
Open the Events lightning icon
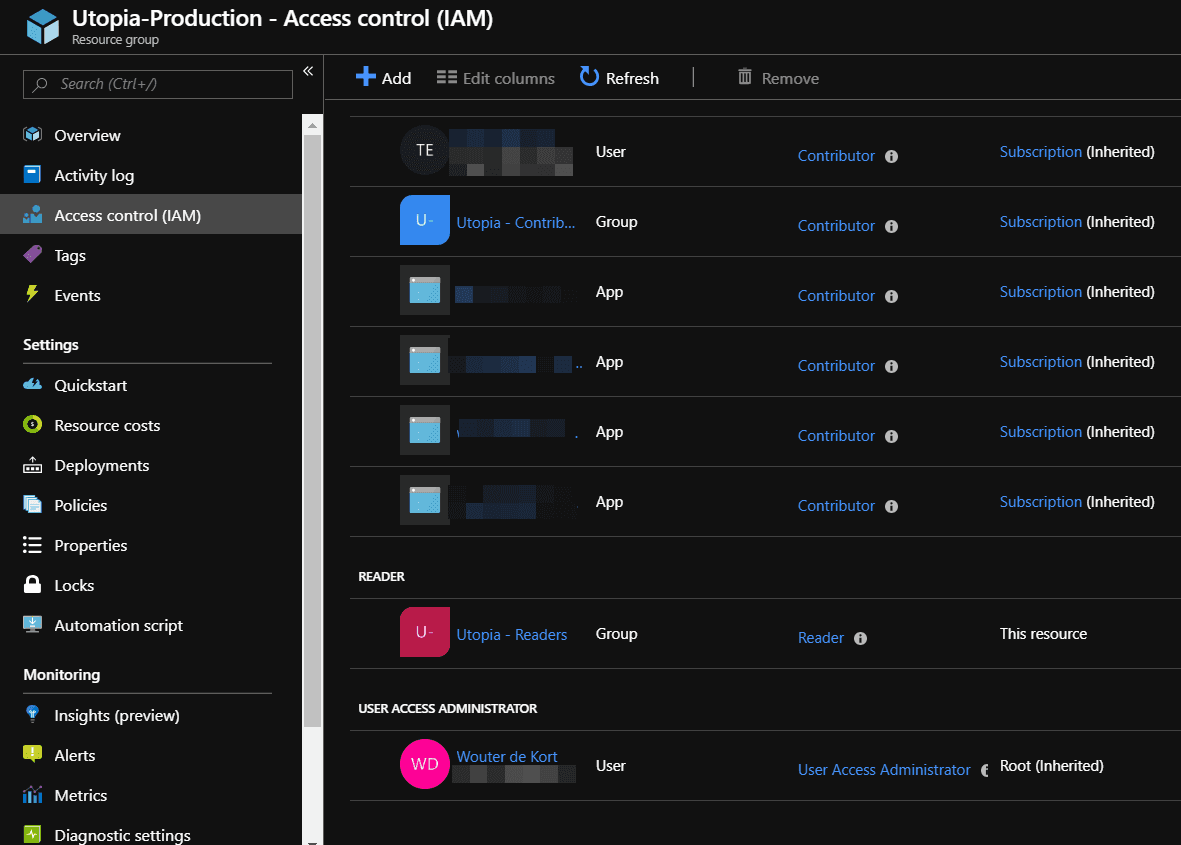[32, 294]
